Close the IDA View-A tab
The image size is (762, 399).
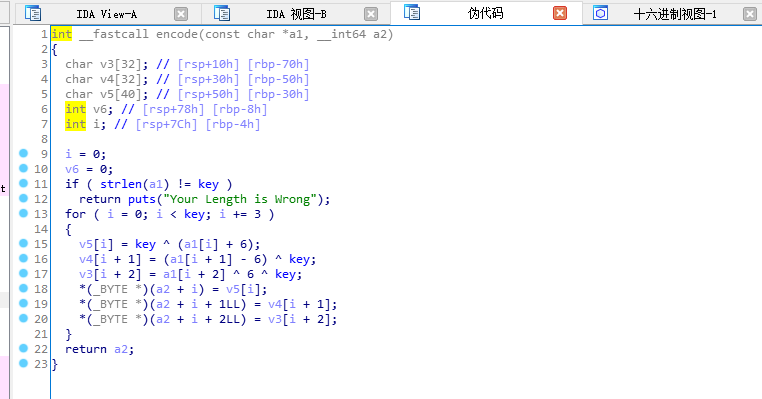[181, 14]
